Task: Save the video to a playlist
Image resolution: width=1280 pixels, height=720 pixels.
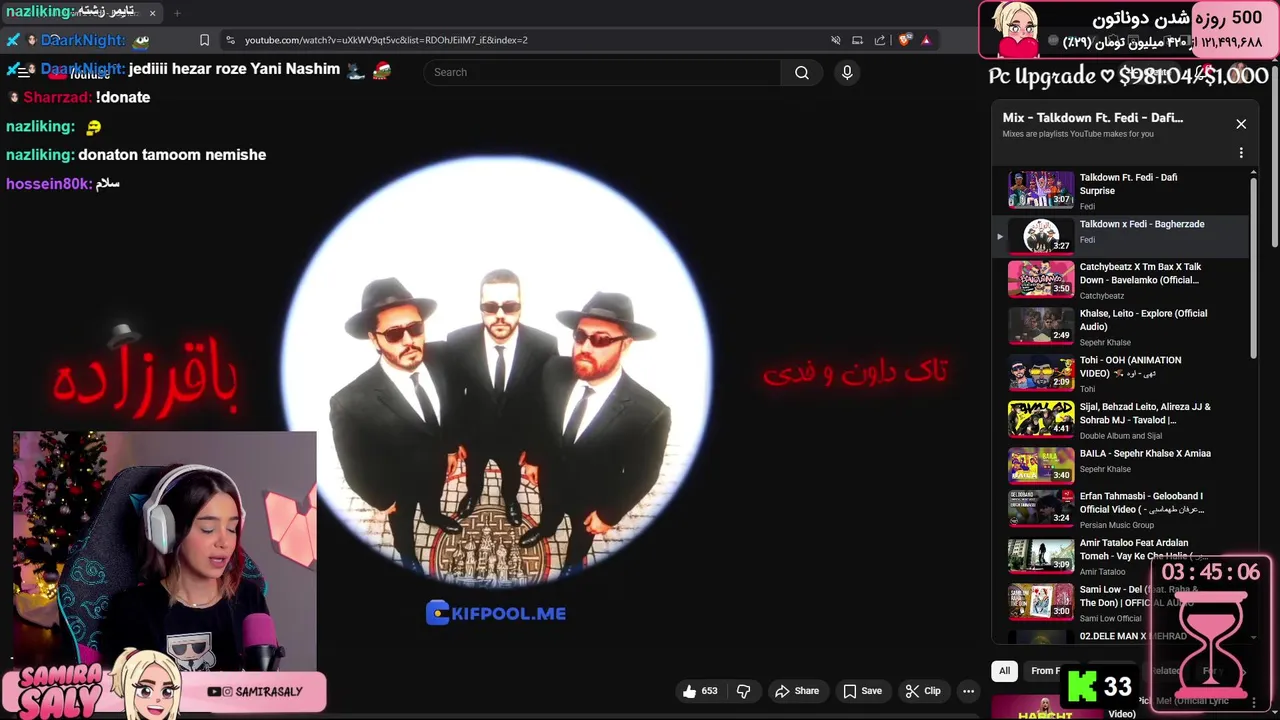Action: [862, 691]
